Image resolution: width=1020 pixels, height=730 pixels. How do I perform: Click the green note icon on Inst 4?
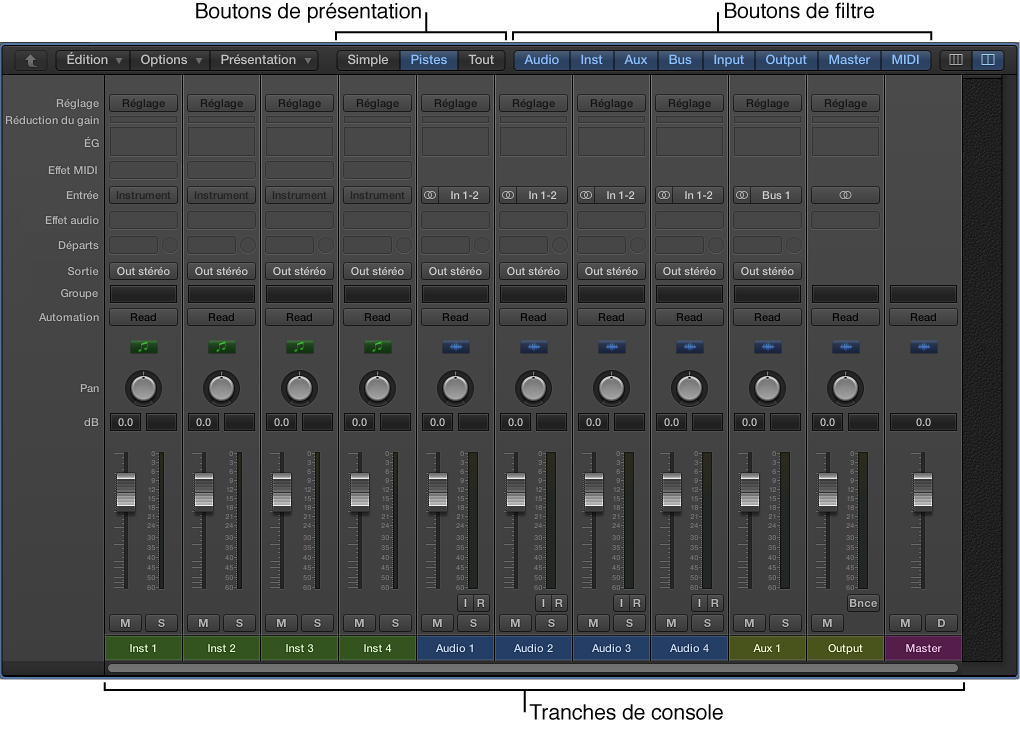(x=377, y=347)
